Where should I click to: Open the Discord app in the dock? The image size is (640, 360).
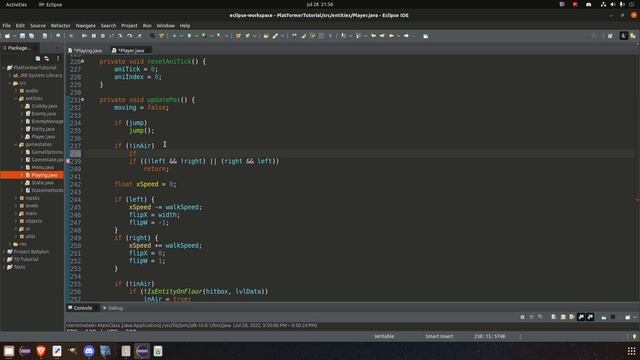pos(89,351)
